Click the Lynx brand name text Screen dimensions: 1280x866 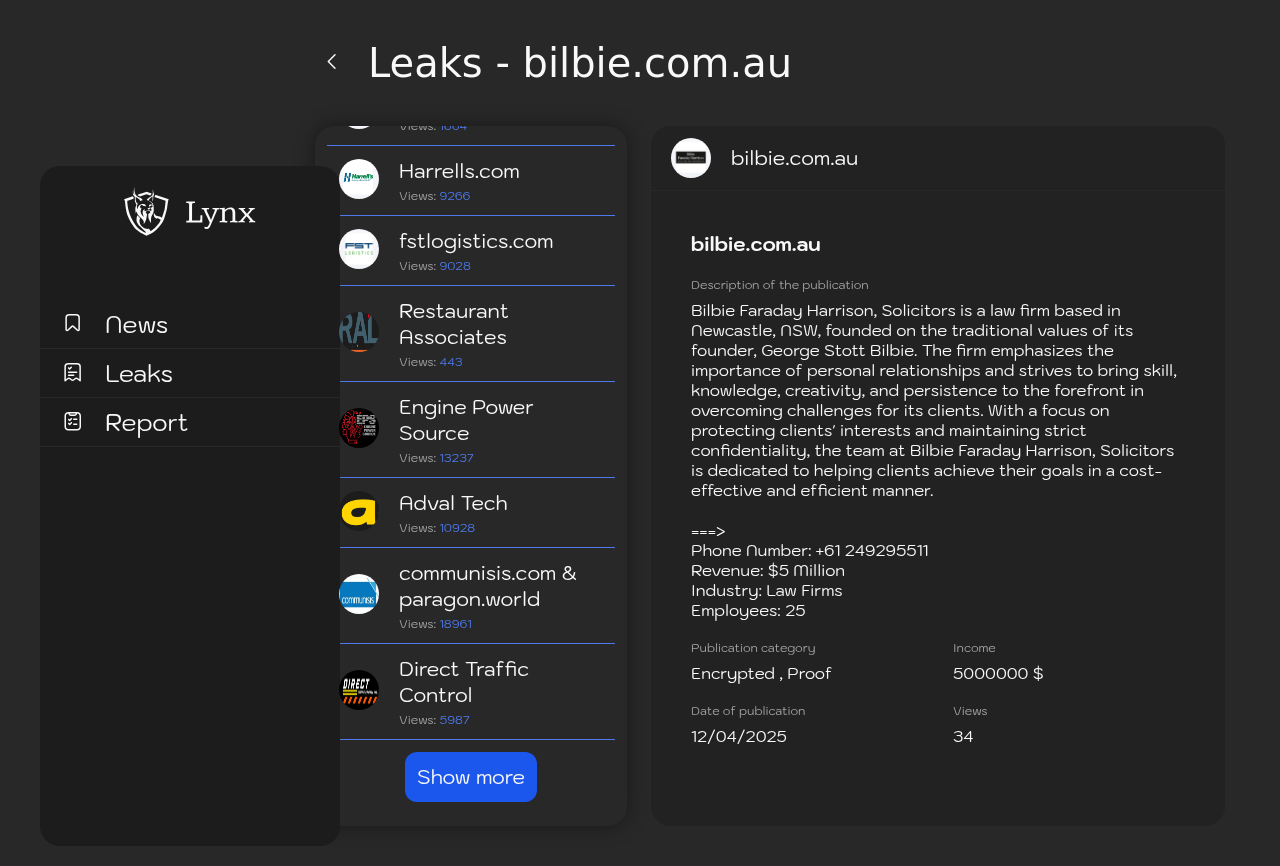(x=220, y=213)
